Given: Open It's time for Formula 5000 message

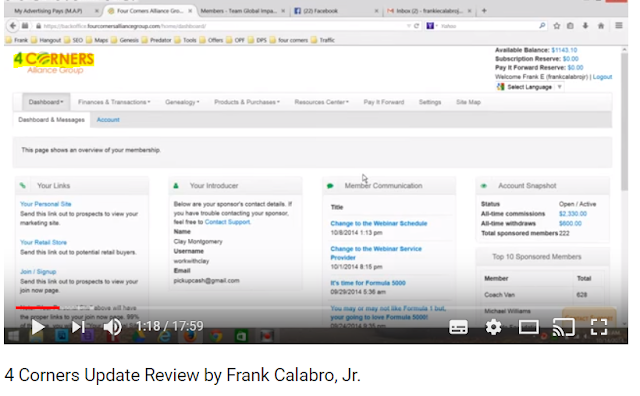Looking at the screenshot, I should click(368, 283).
